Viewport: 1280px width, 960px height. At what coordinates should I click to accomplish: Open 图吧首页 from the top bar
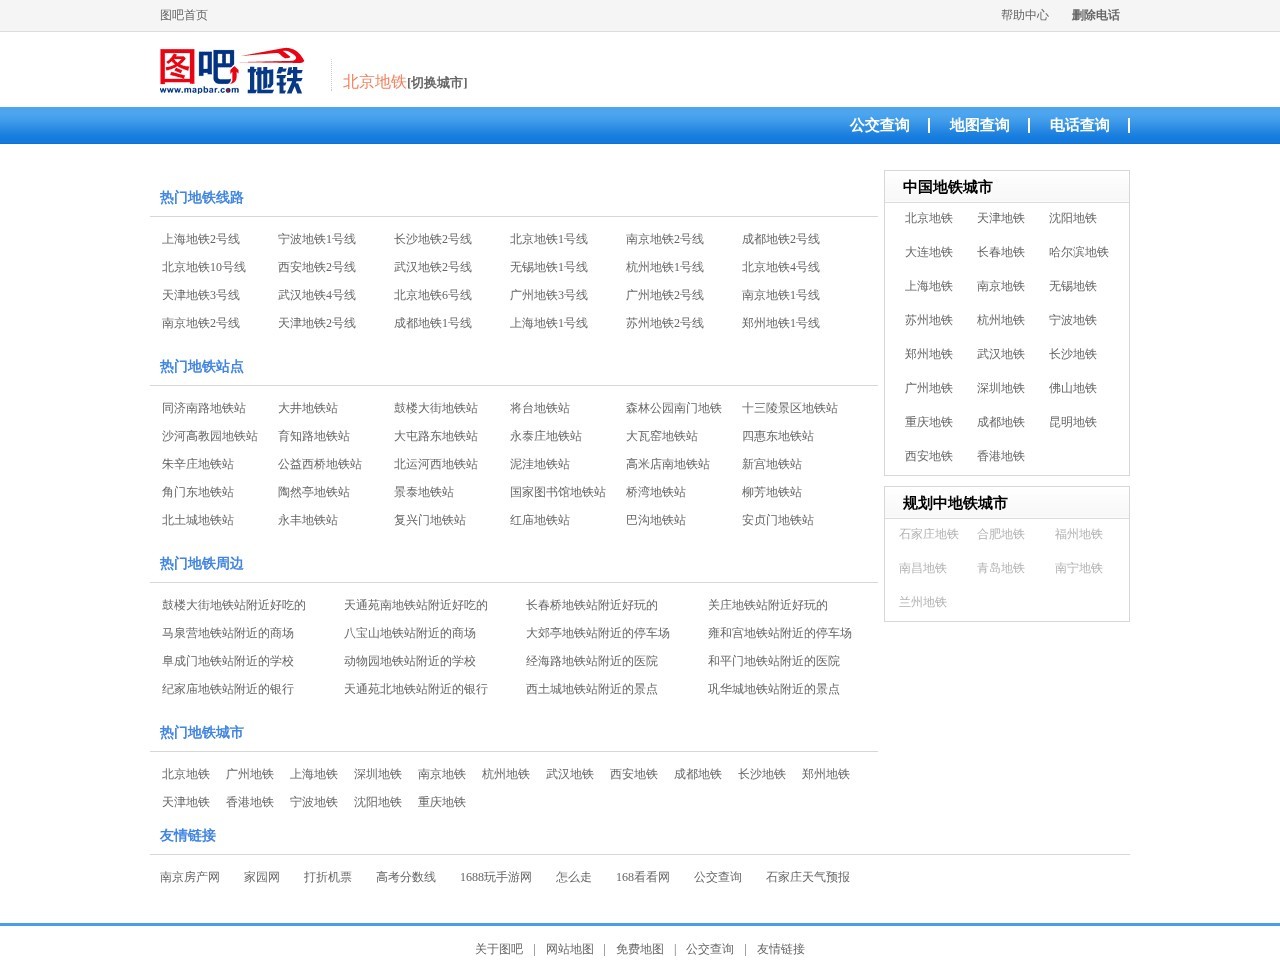(x=181, y=15)
